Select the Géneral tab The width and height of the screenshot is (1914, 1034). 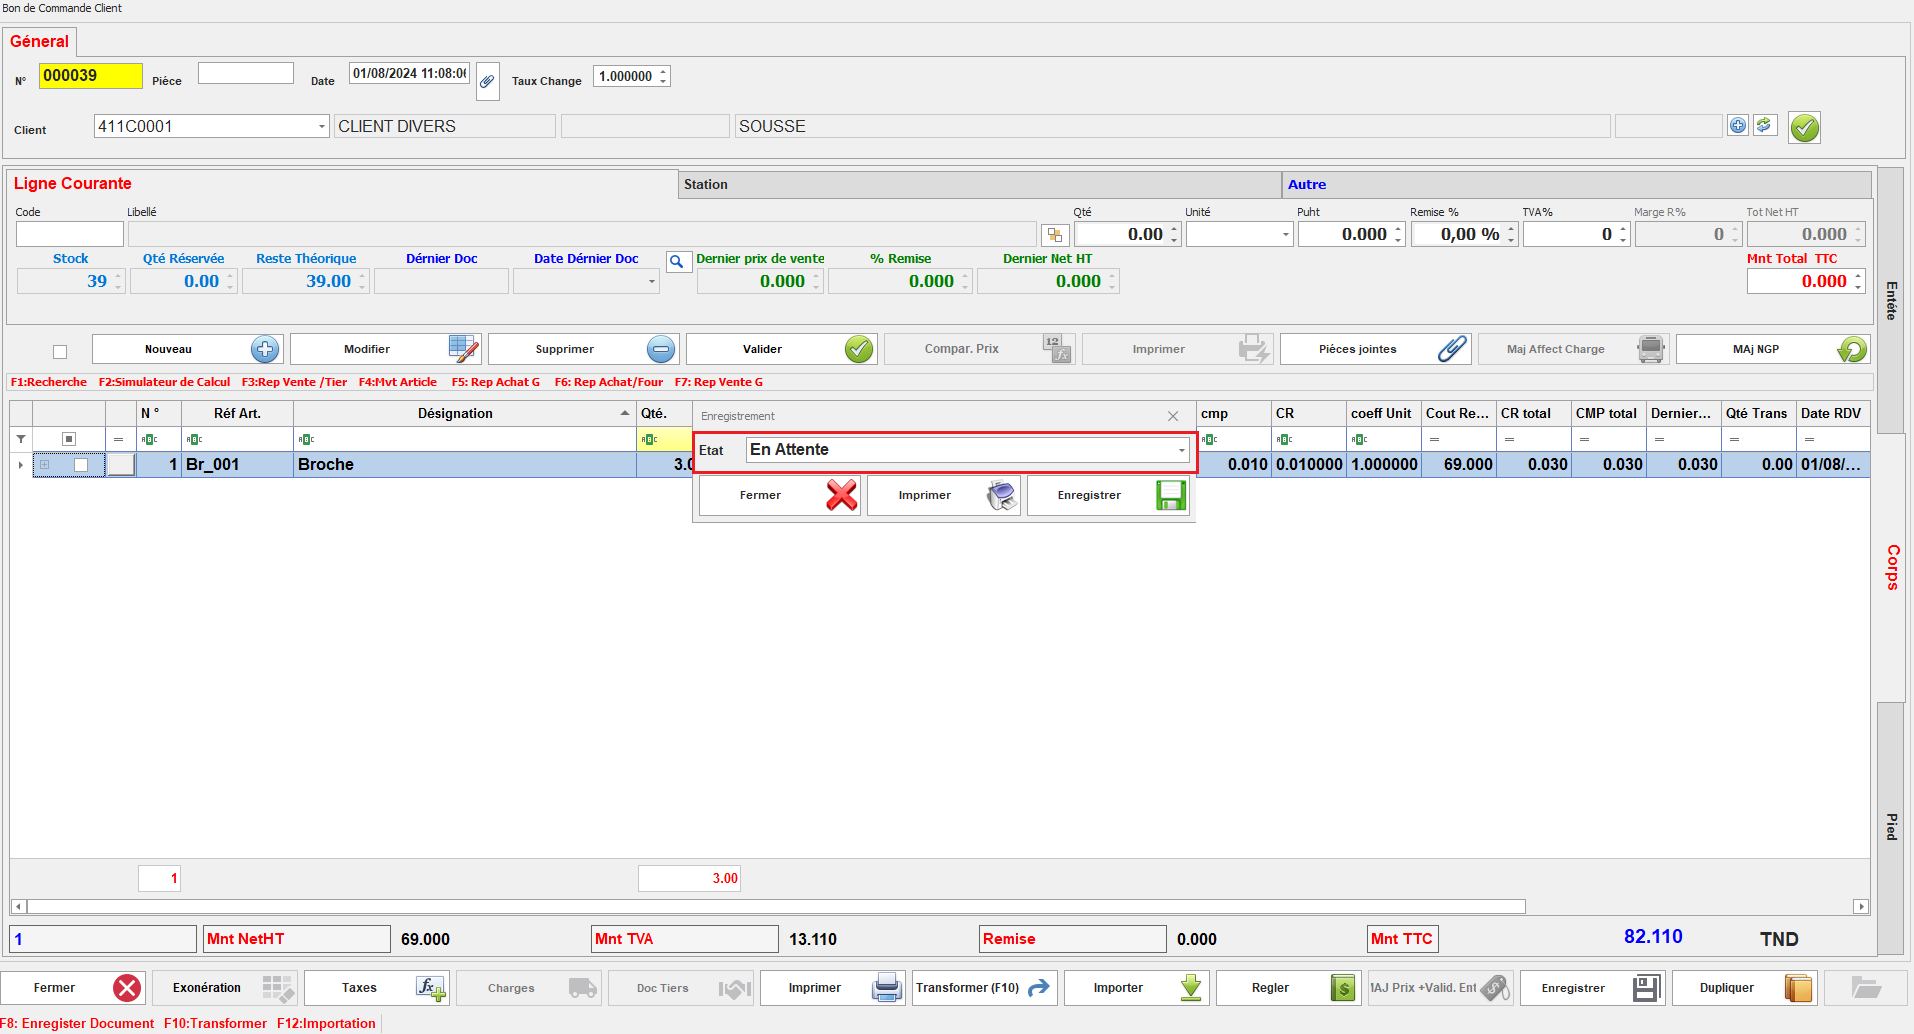[39, 41]
